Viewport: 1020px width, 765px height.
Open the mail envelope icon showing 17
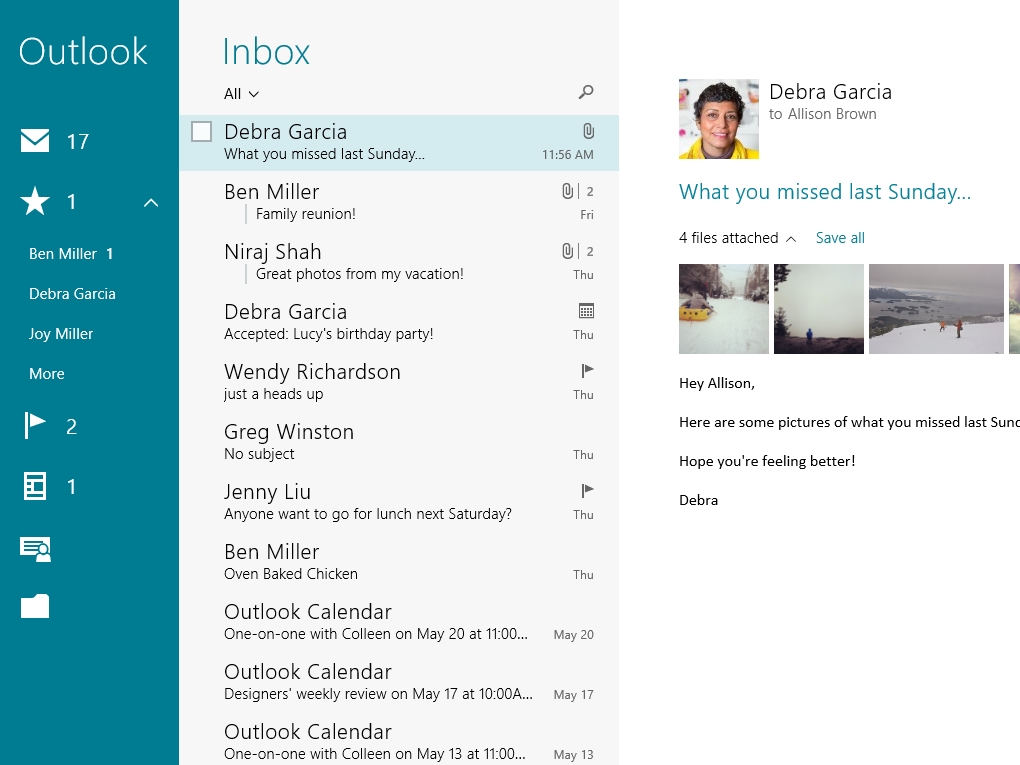pos(35,141)
